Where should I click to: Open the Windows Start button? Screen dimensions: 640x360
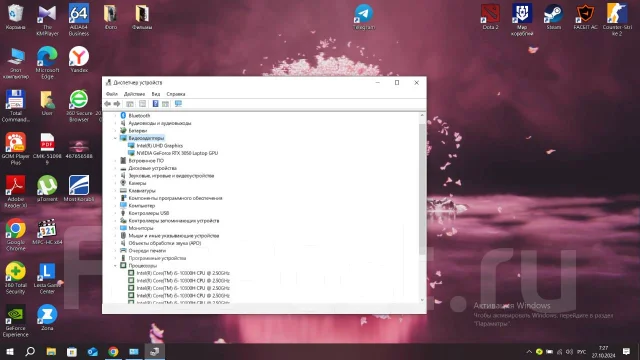pyautogui.click(x=10, y=351)
